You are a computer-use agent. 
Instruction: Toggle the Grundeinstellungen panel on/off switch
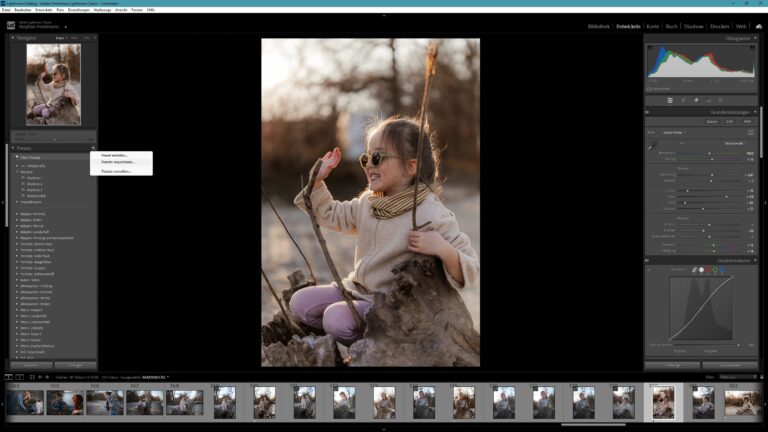(647, 112)
